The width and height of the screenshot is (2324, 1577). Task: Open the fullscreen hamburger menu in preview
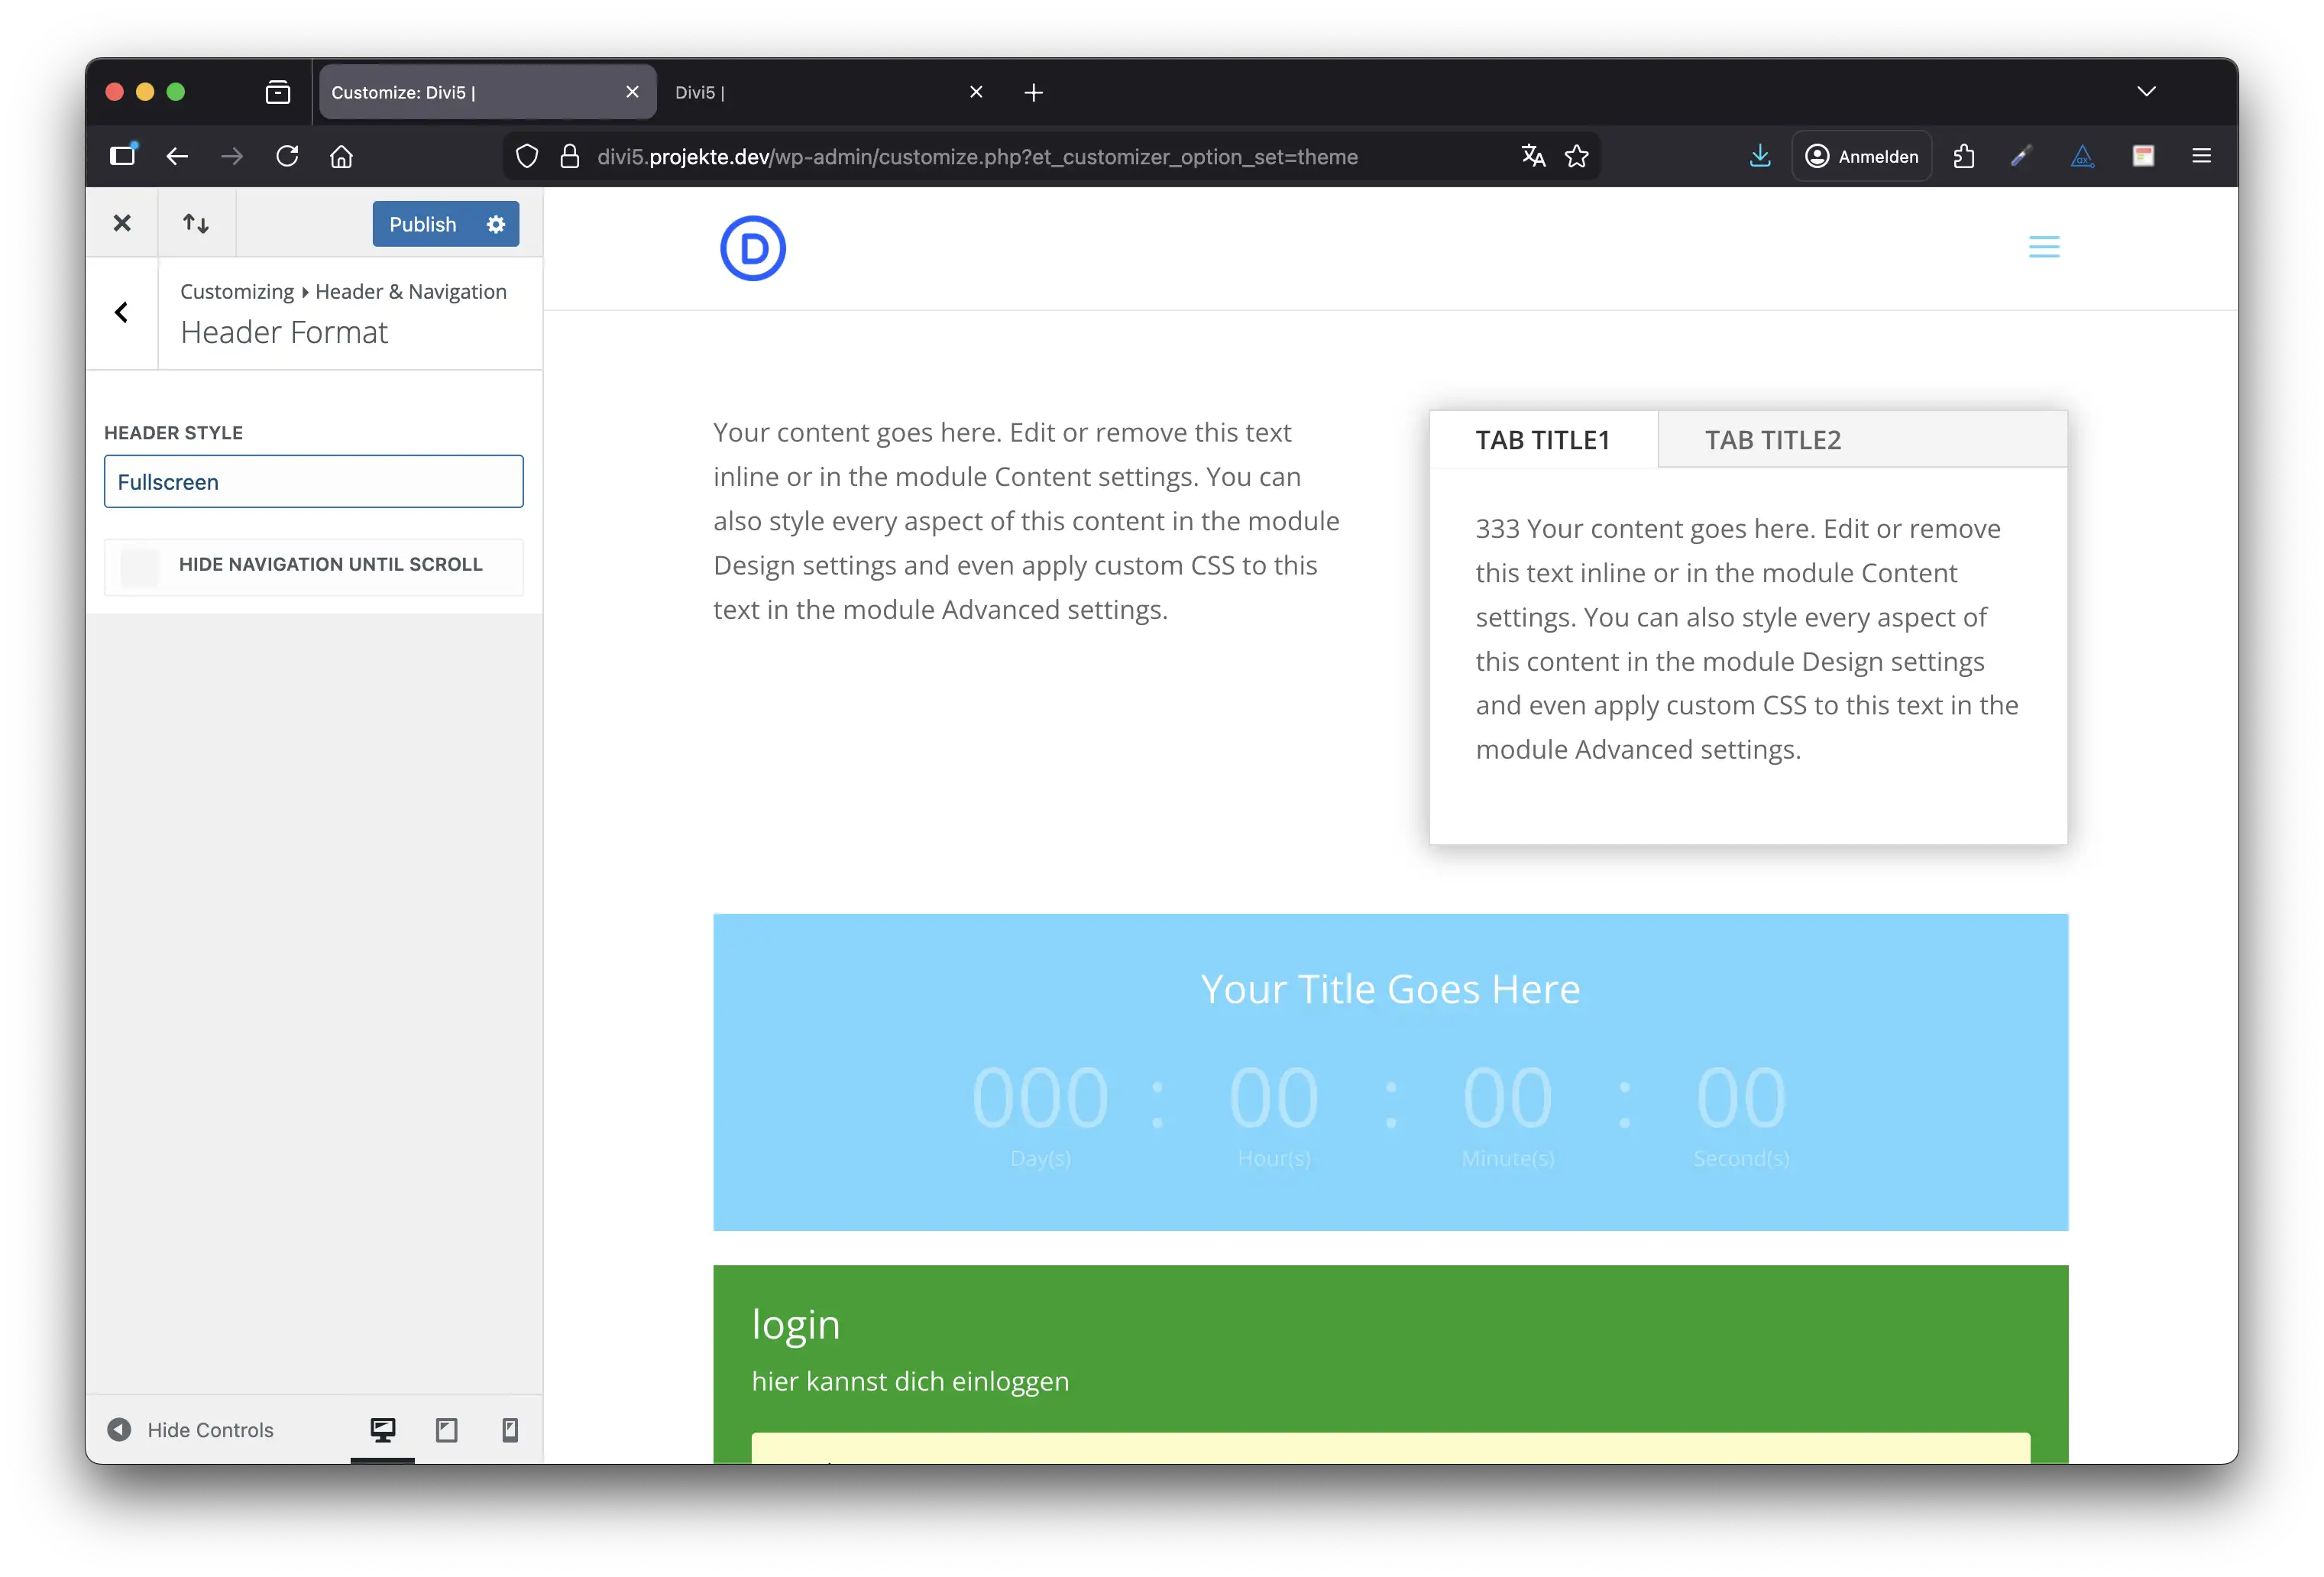pyautogui.click(x=2043, y=247)
